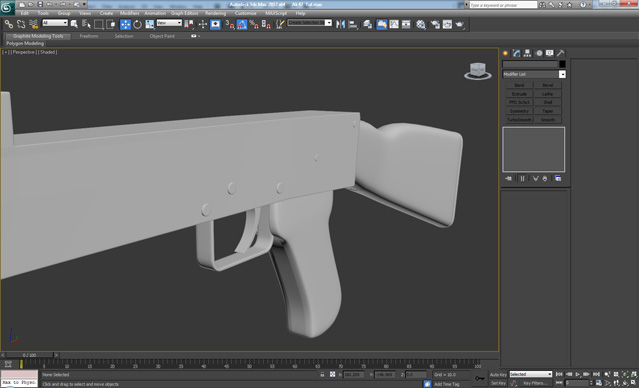Click the ViewCube in the viewport
The image size is (639, 388).
[x=478, y=71]
